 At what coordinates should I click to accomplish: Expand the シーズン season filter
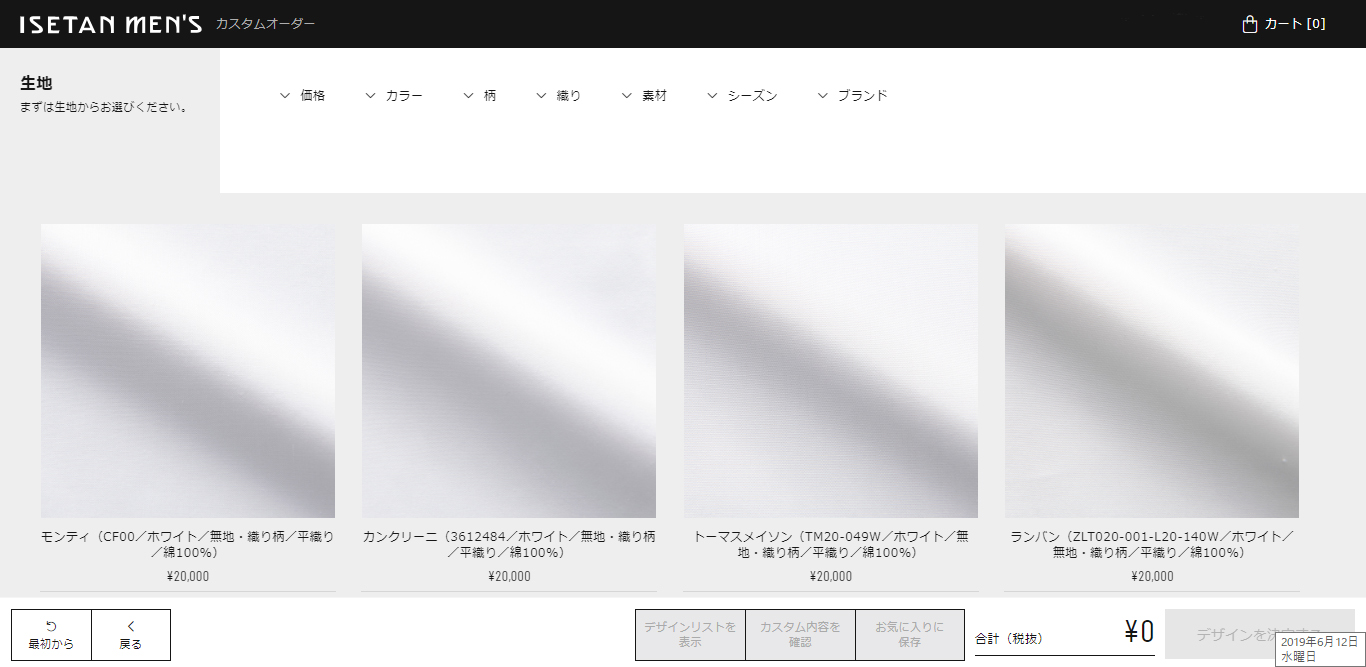[x=742, y=96]
